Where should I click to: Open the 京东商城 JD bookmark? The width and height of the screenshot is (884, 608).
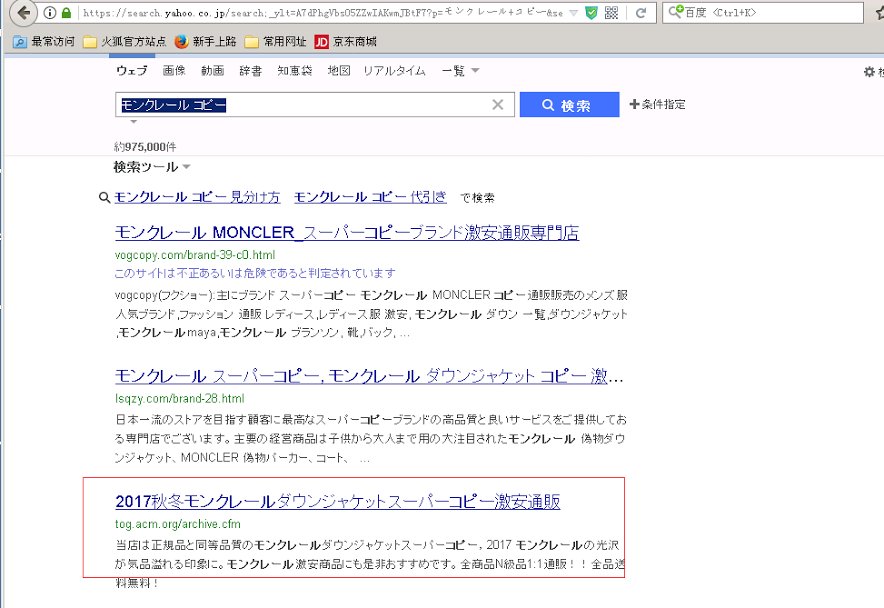tap(346, 42)
